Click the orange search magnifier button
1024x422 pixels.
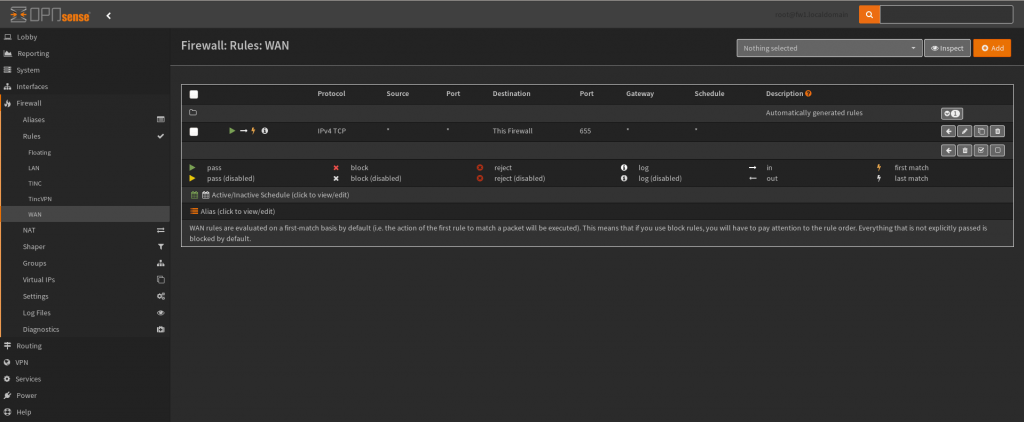coord(870,15)
